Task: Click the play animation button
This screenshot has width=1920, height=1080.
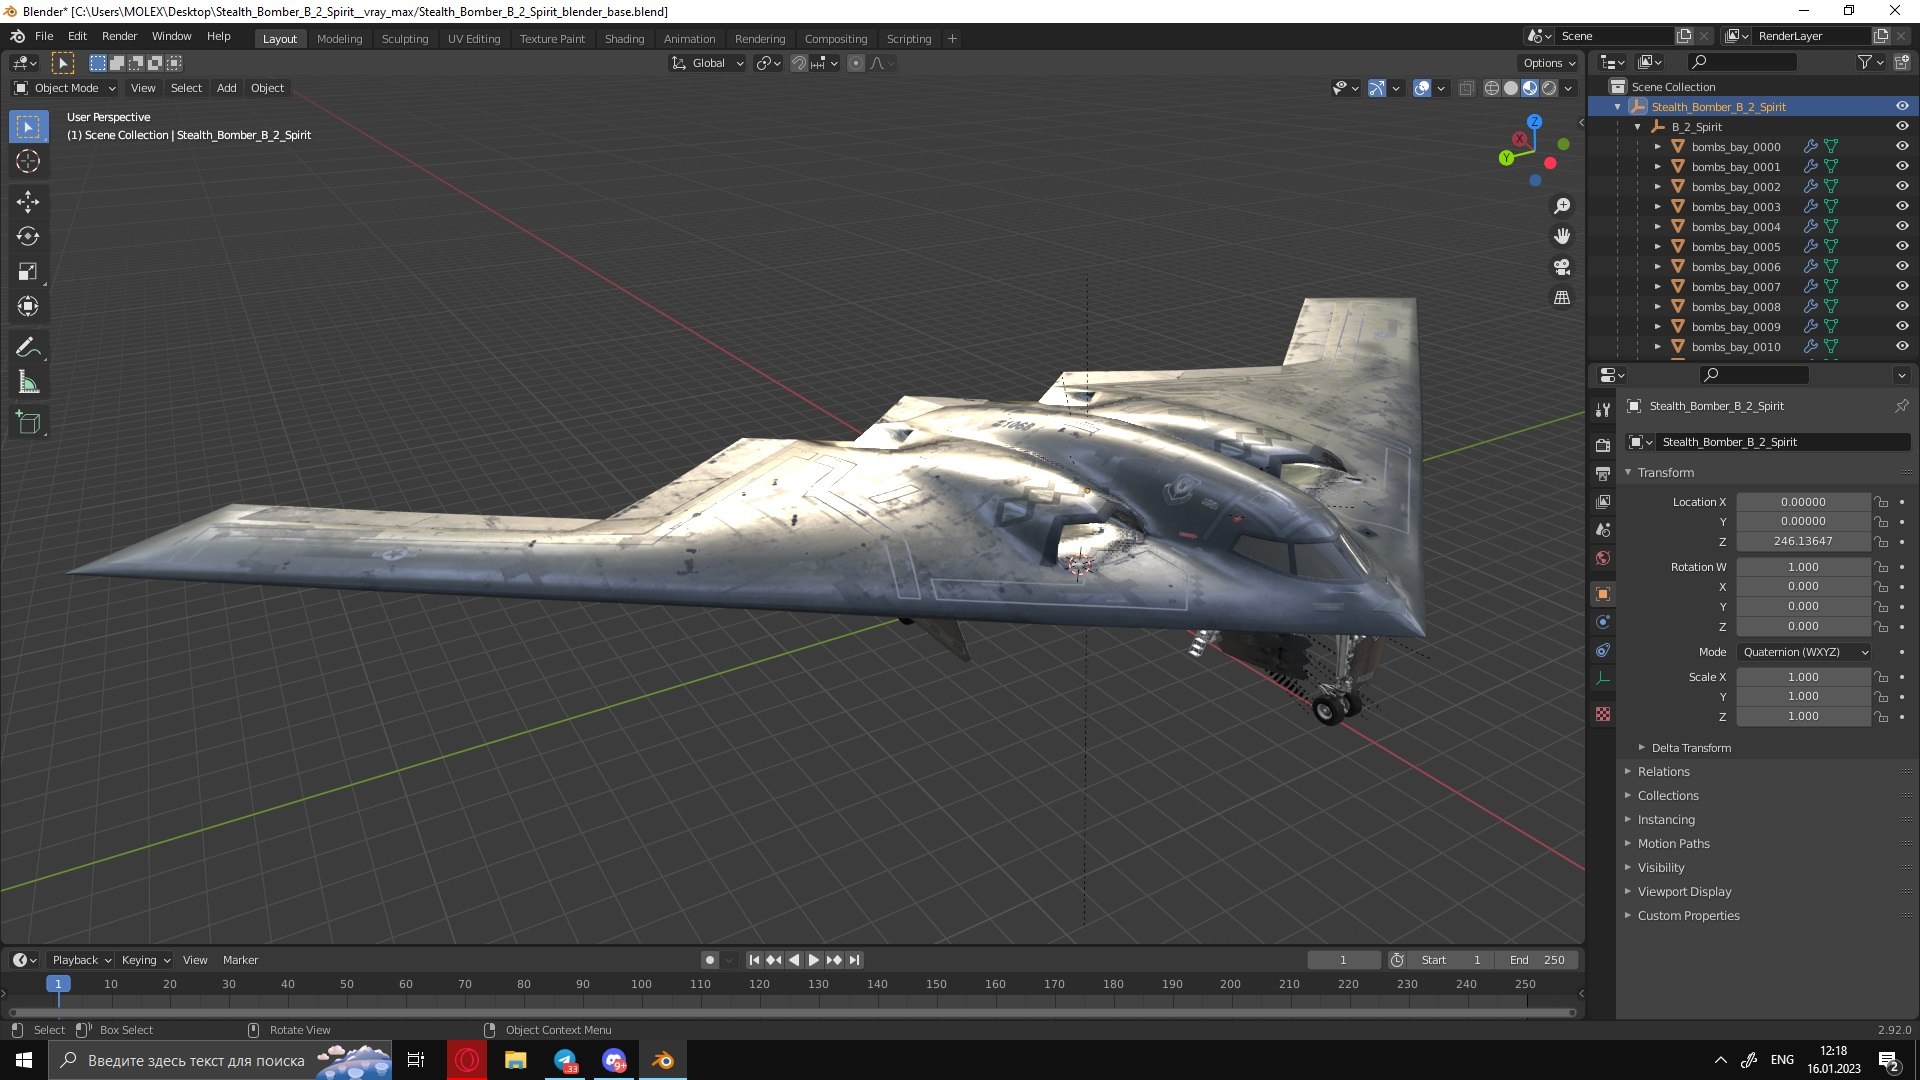Action: pyautogui.click(x=814, y=960)
